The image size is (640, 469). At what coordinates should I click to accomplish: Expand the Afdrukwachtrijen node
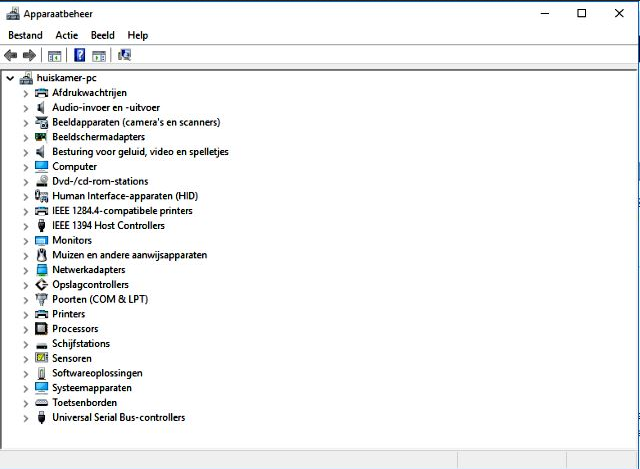tap(26, 93)
